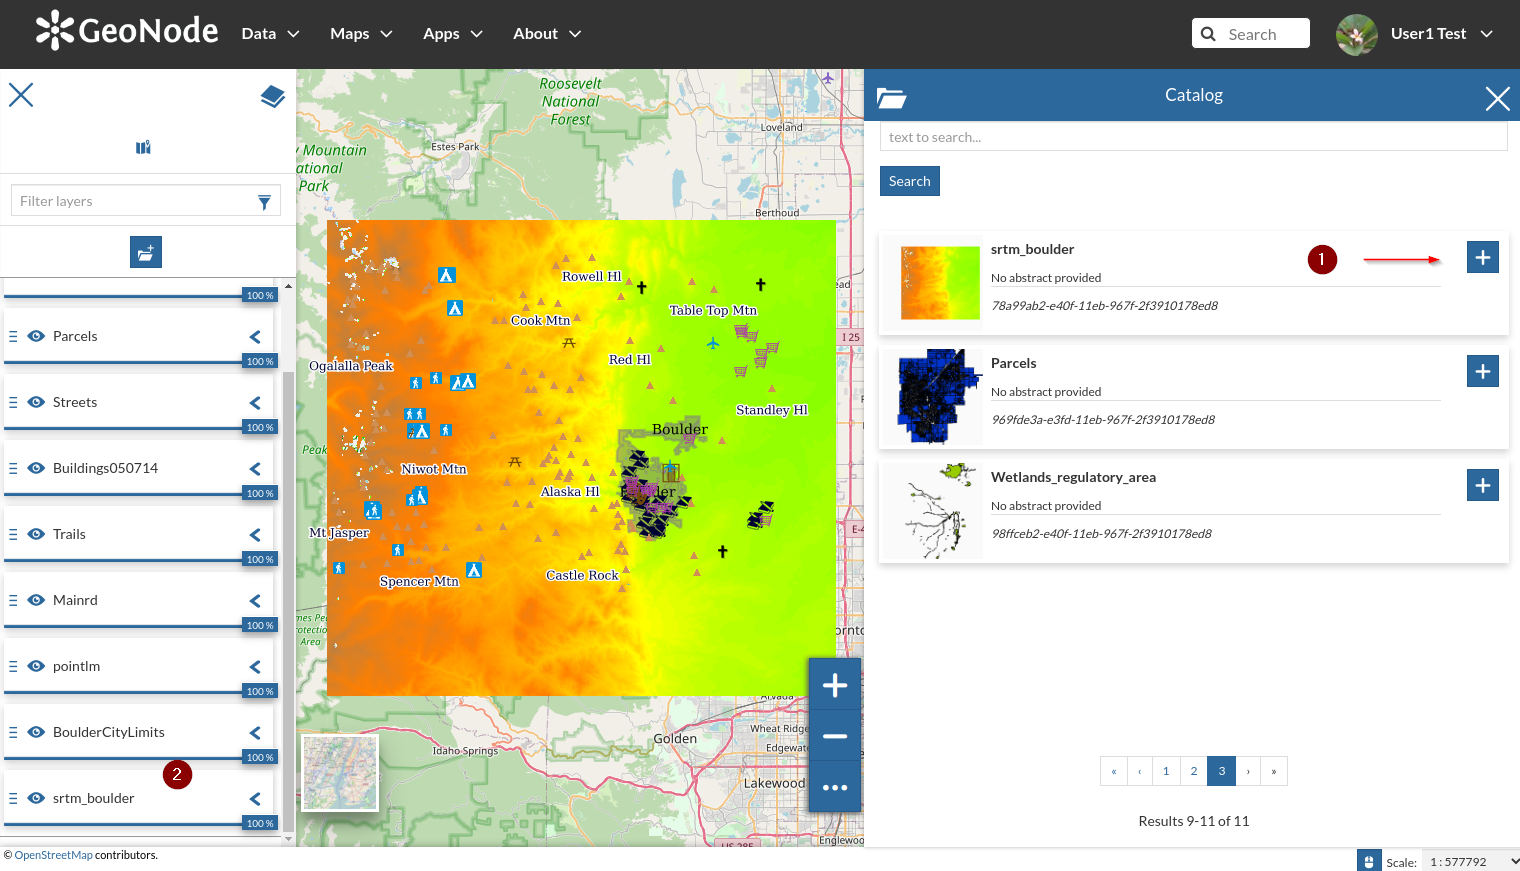Viewport: 1520px width, 871px height.
Task: Expand the srtm_boulder layer legend
Action: coord(255,799)
